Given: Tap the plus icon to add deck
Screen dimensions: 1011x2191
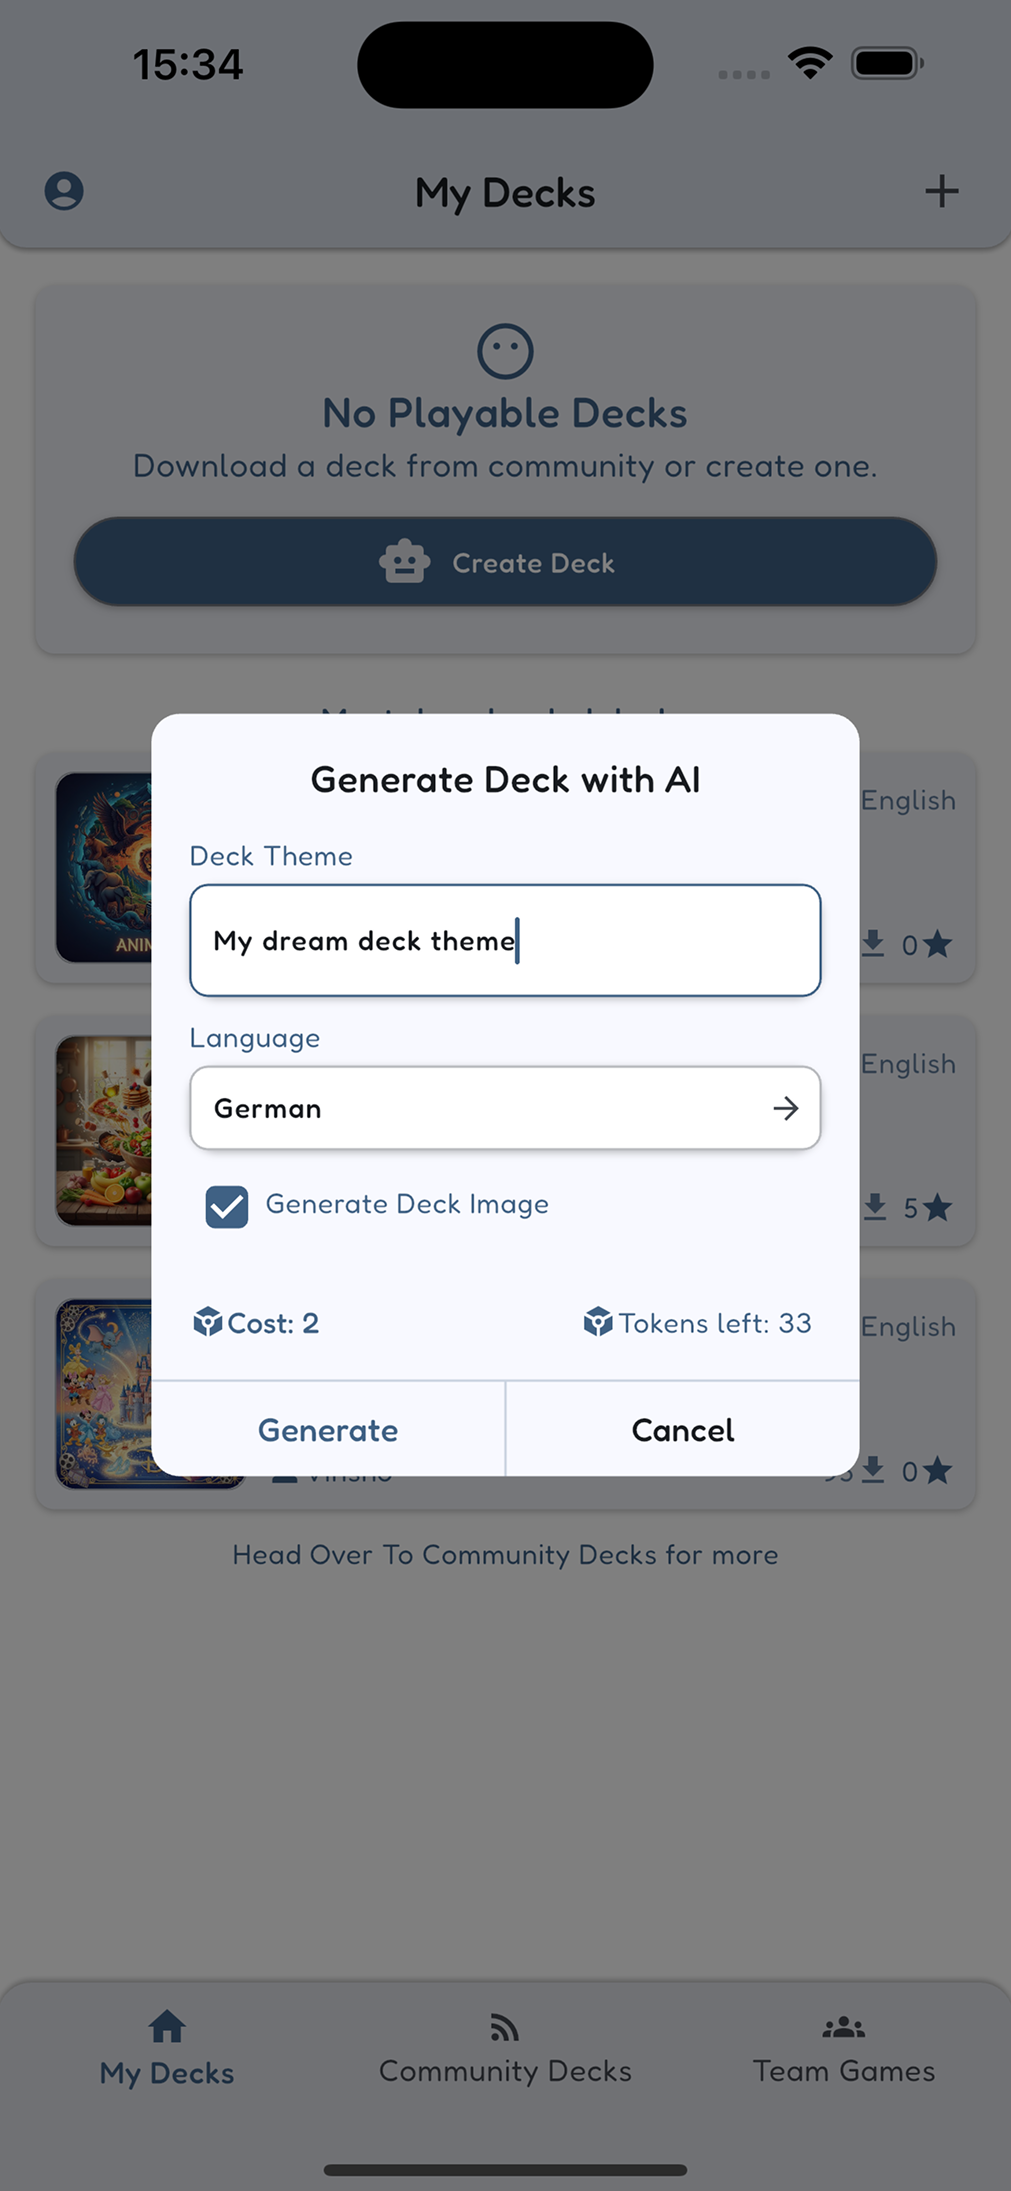Looking at the screenshot, I should (941, 191).
